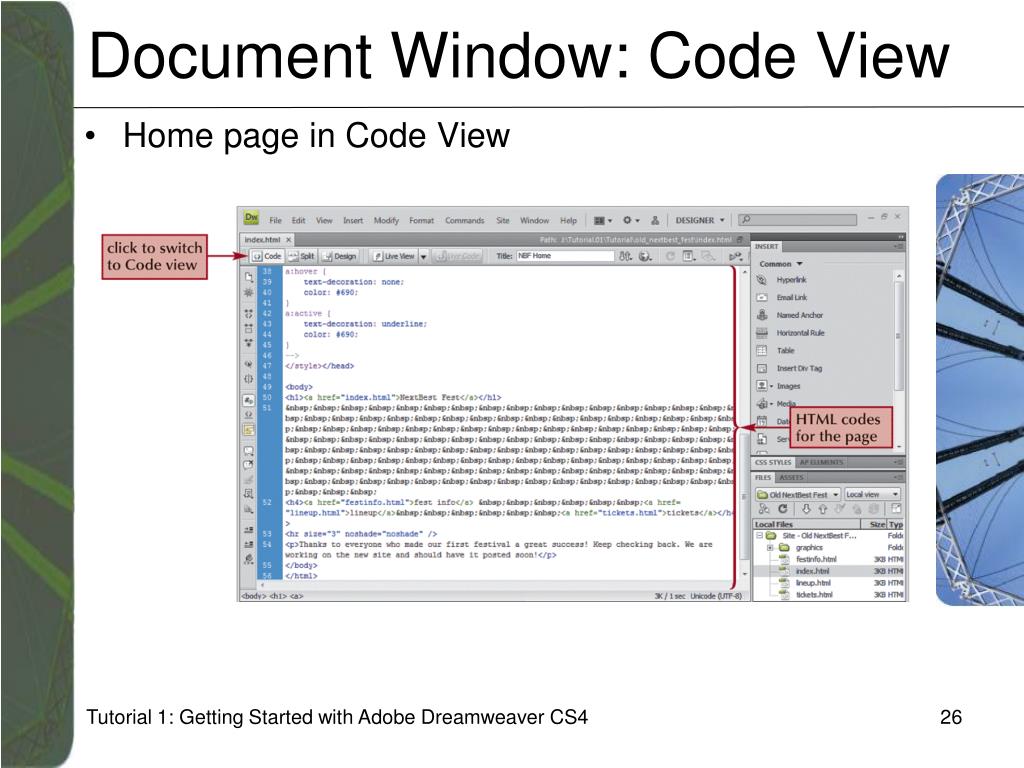Open the Insert menu
1024x768 pixels.
(x=353, y=221)
